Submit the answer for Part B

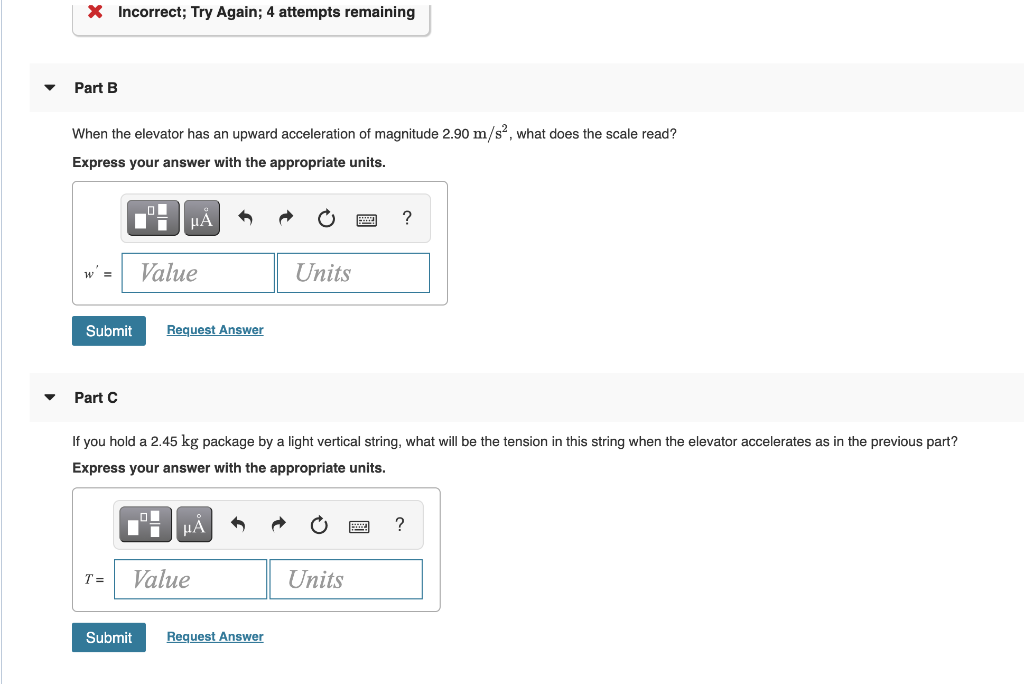(x=108, y=330)
